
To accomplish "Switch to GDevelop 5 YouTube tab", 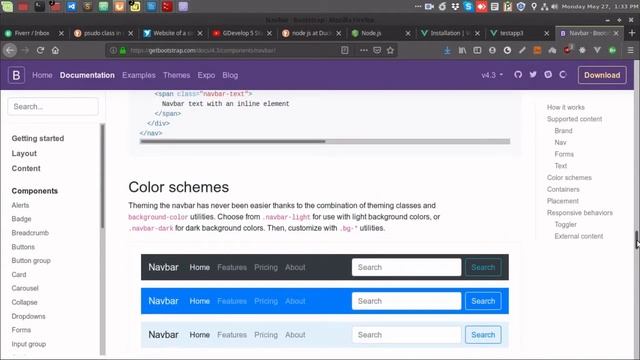I will pos(242,33).
